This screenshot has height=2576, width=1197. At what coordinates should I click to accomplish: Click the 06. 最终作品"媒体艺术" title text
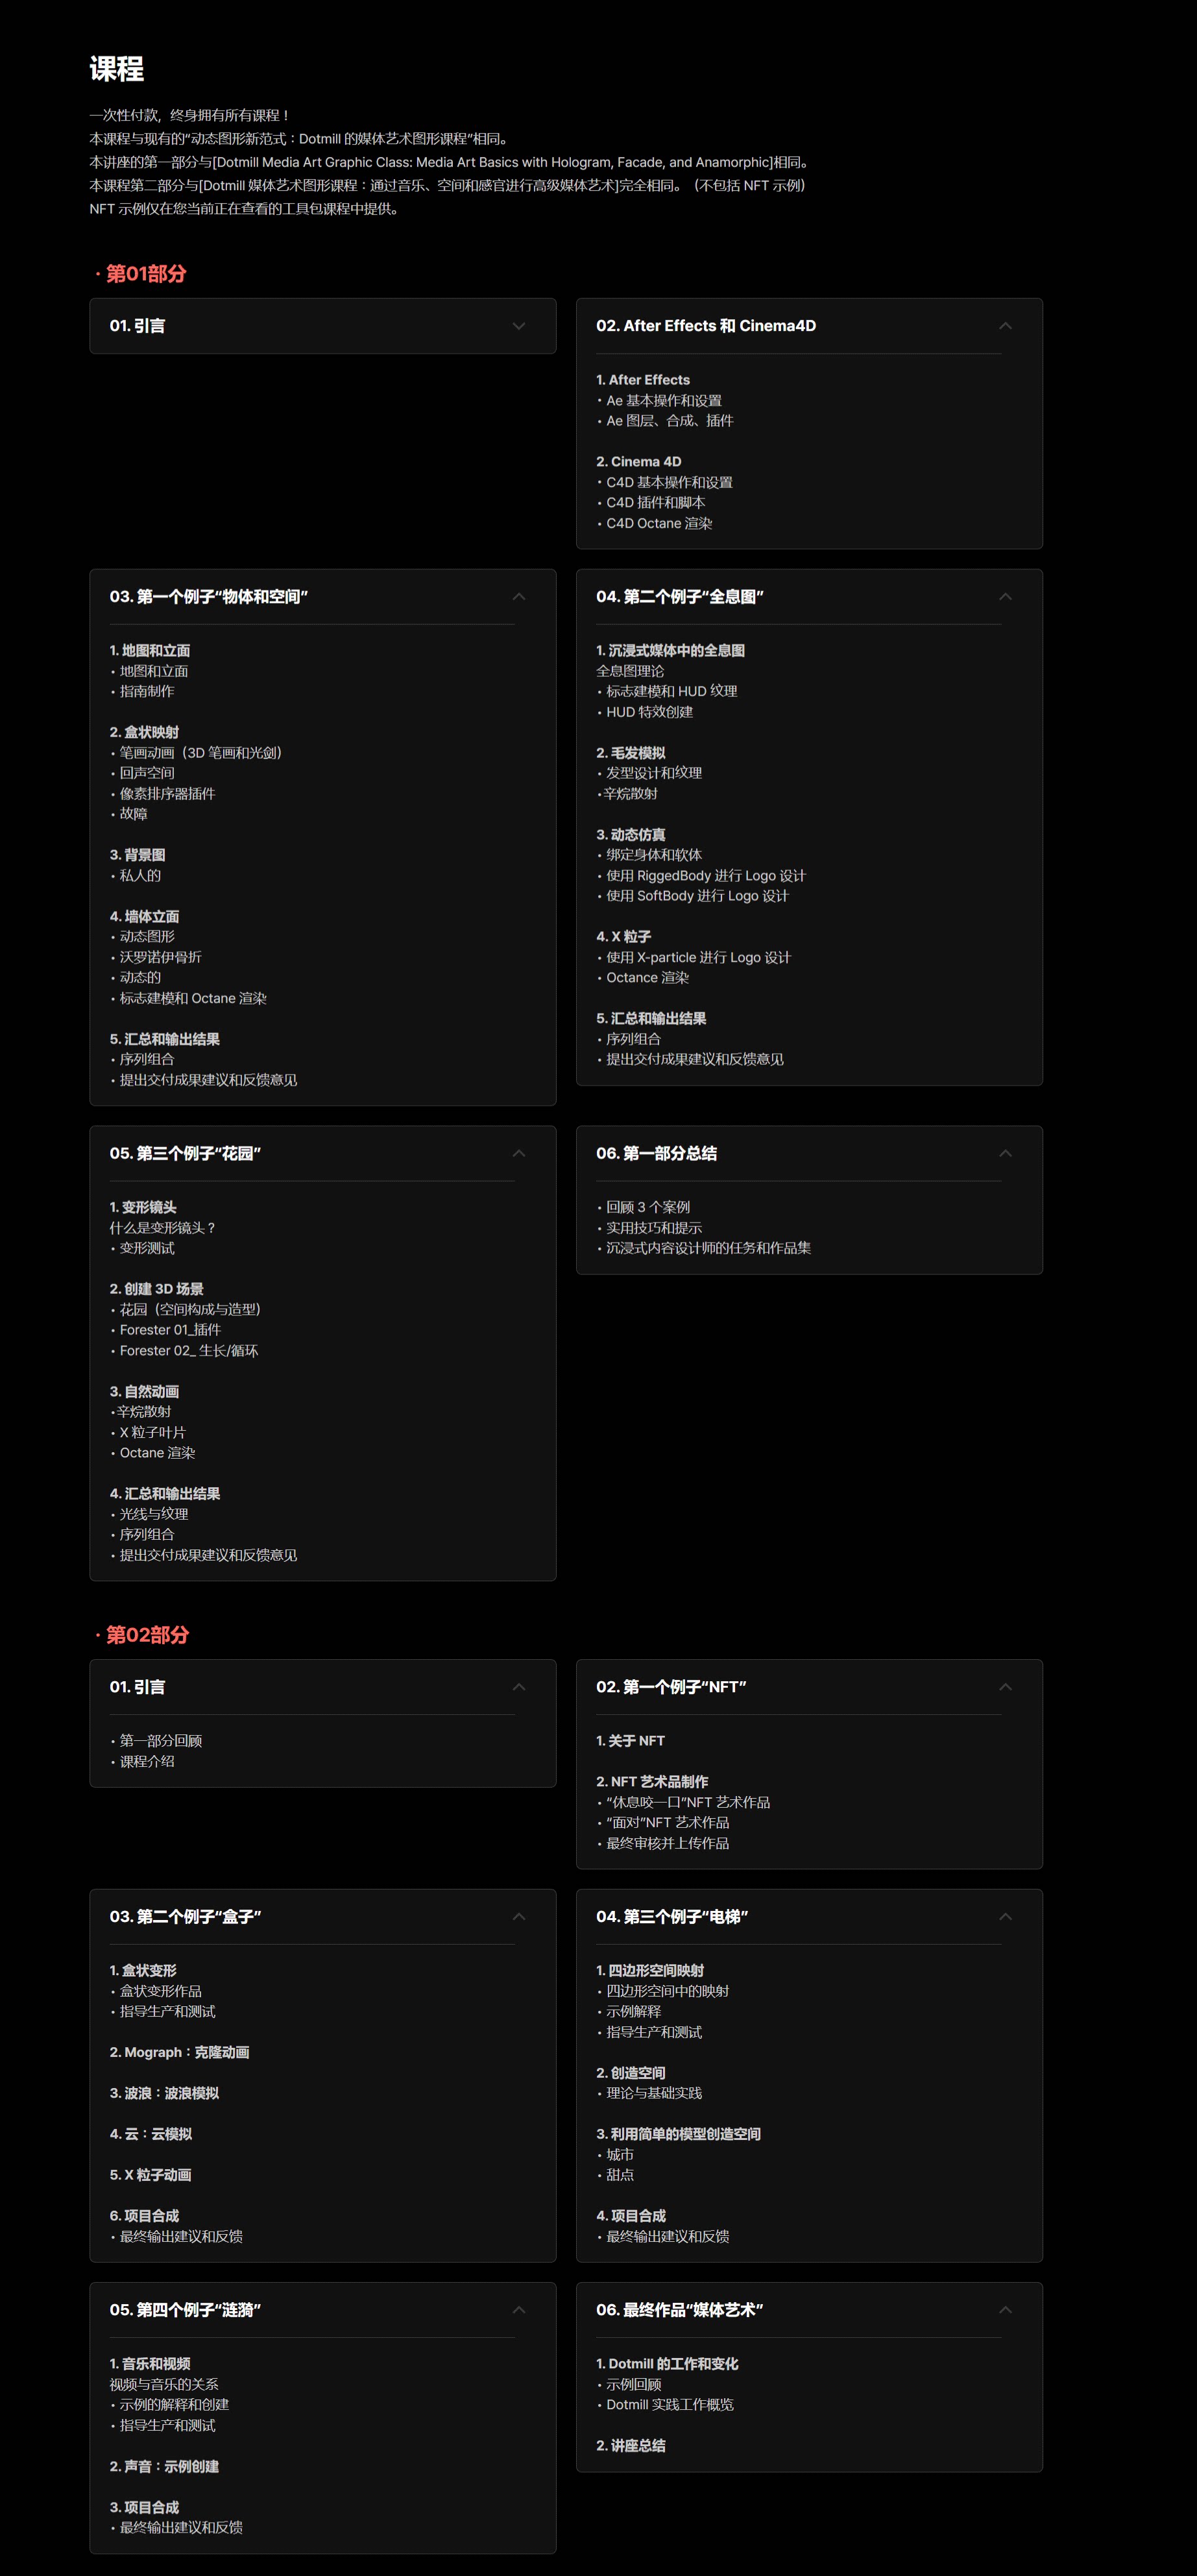[x=679, y=2309]
